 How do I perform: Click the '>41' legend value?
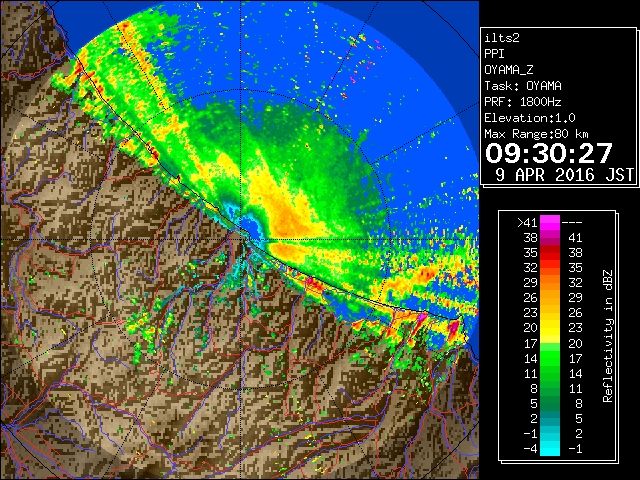(x=527, y=223)
